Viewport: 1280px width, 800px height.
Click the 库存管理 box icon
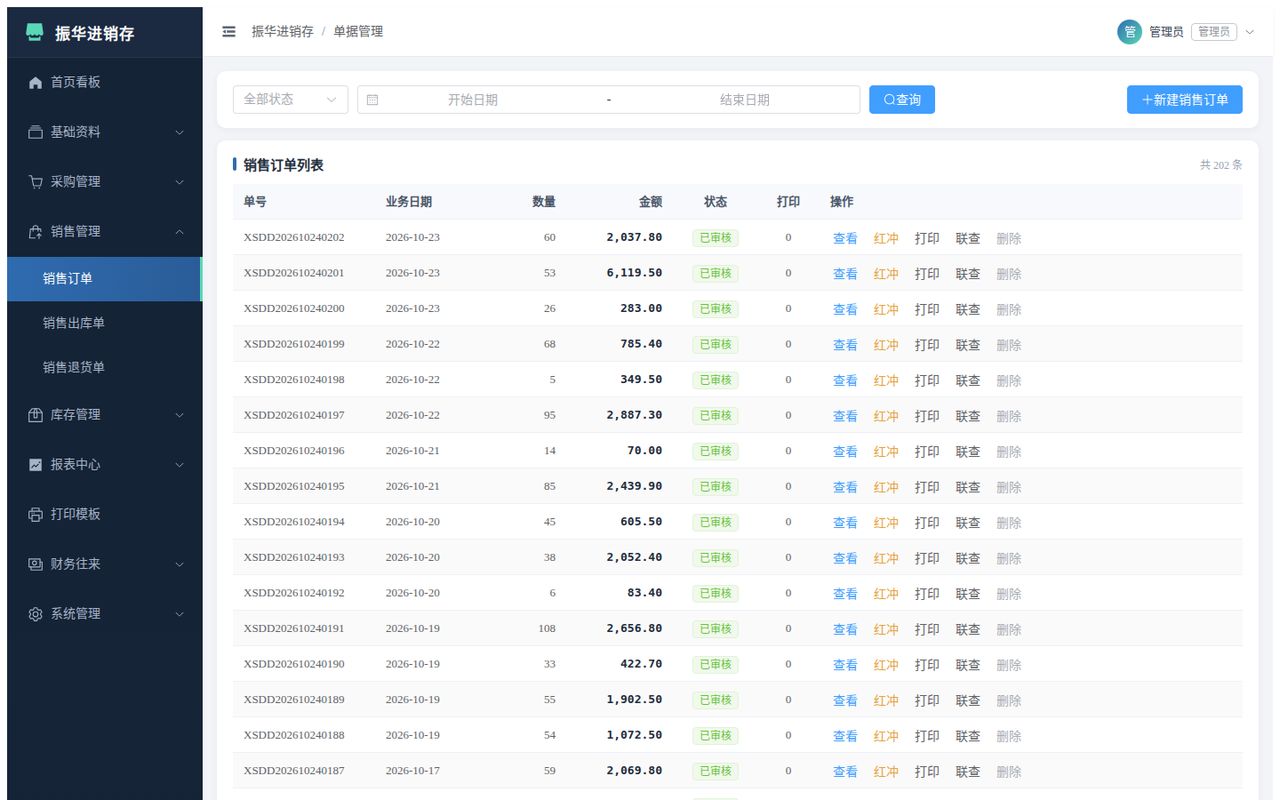(x=35, y=415)
